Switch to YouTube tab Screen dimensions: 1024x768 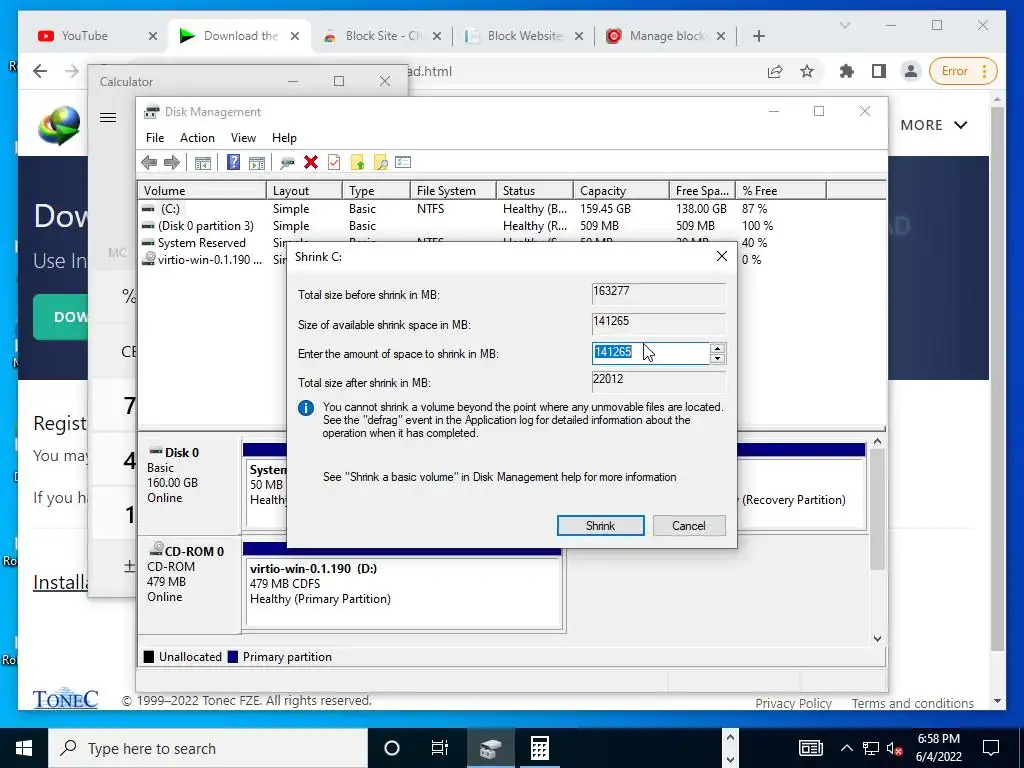point(85,36)
